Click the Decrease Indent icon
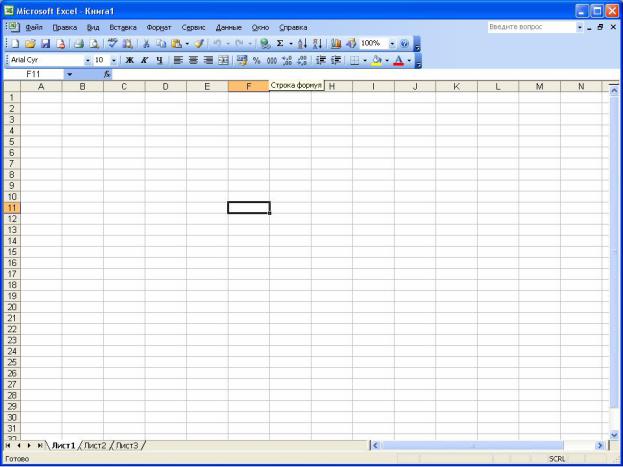The image size is (623, 467). click(x=321, y=60)
